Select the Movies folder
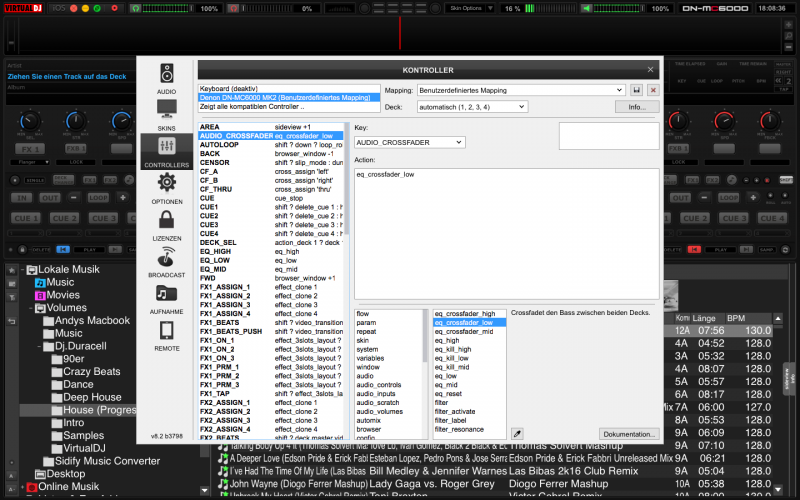 click(x=57, y=295)
